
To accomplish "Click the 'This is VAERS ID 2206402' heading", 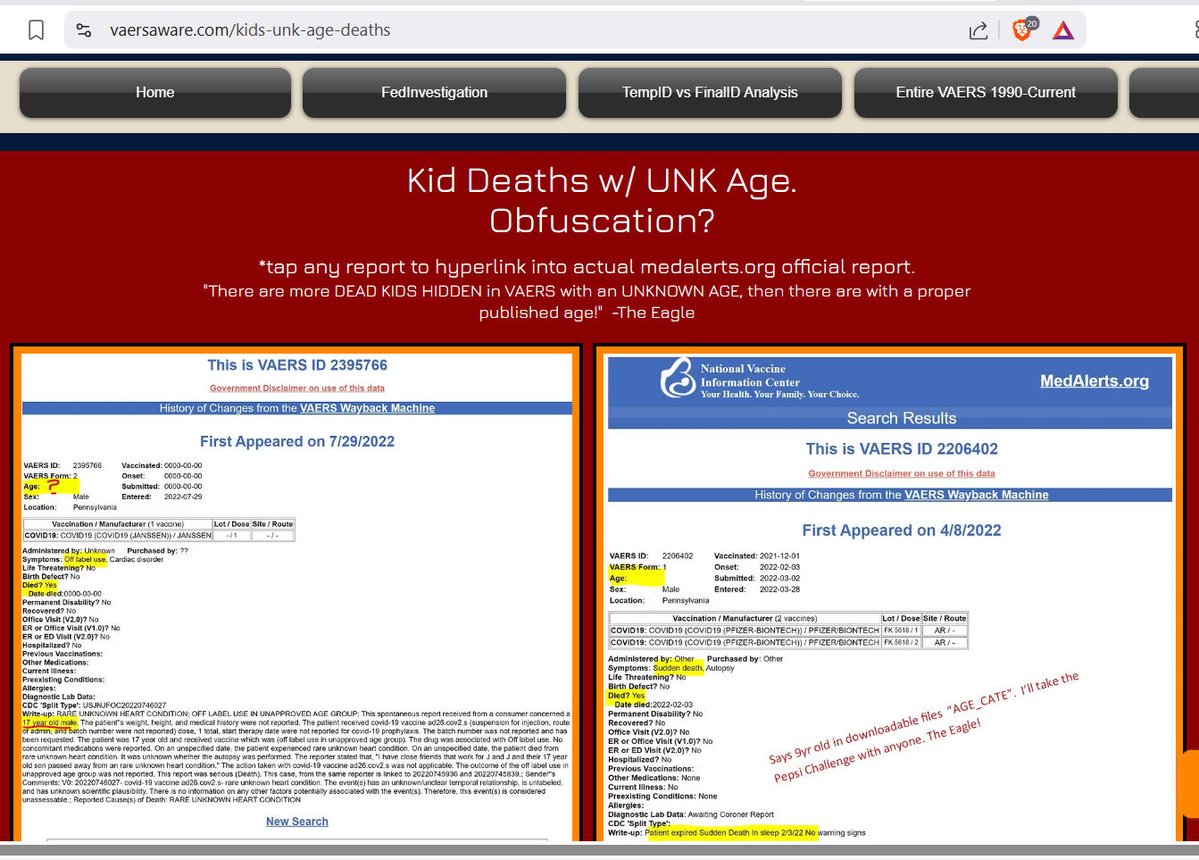I will point(902,449).
